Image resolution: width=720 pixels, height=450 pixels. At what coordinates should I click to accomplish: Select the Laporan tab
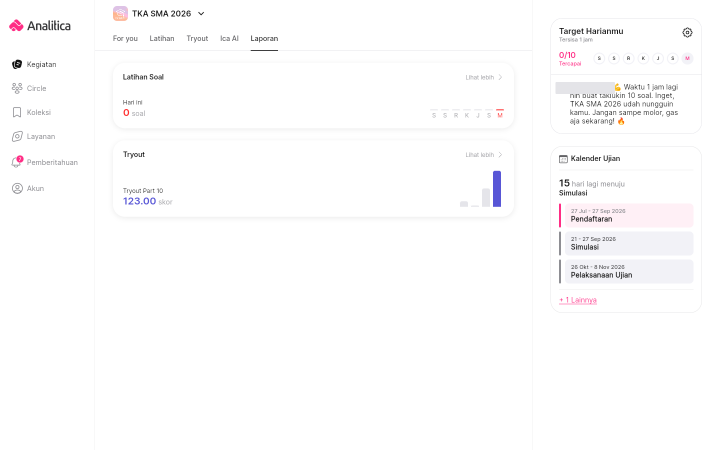tap(264, 39)
